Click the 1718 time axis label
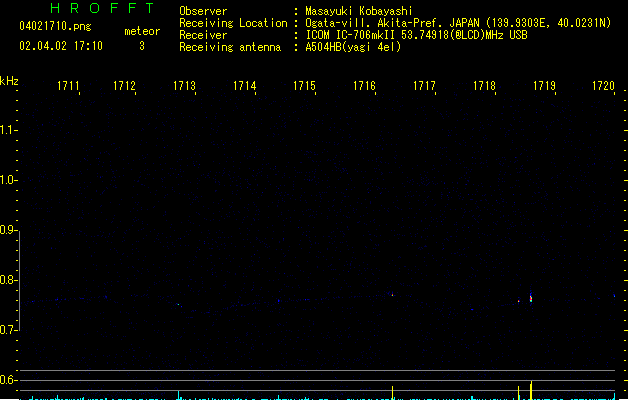 coord(484,86)
